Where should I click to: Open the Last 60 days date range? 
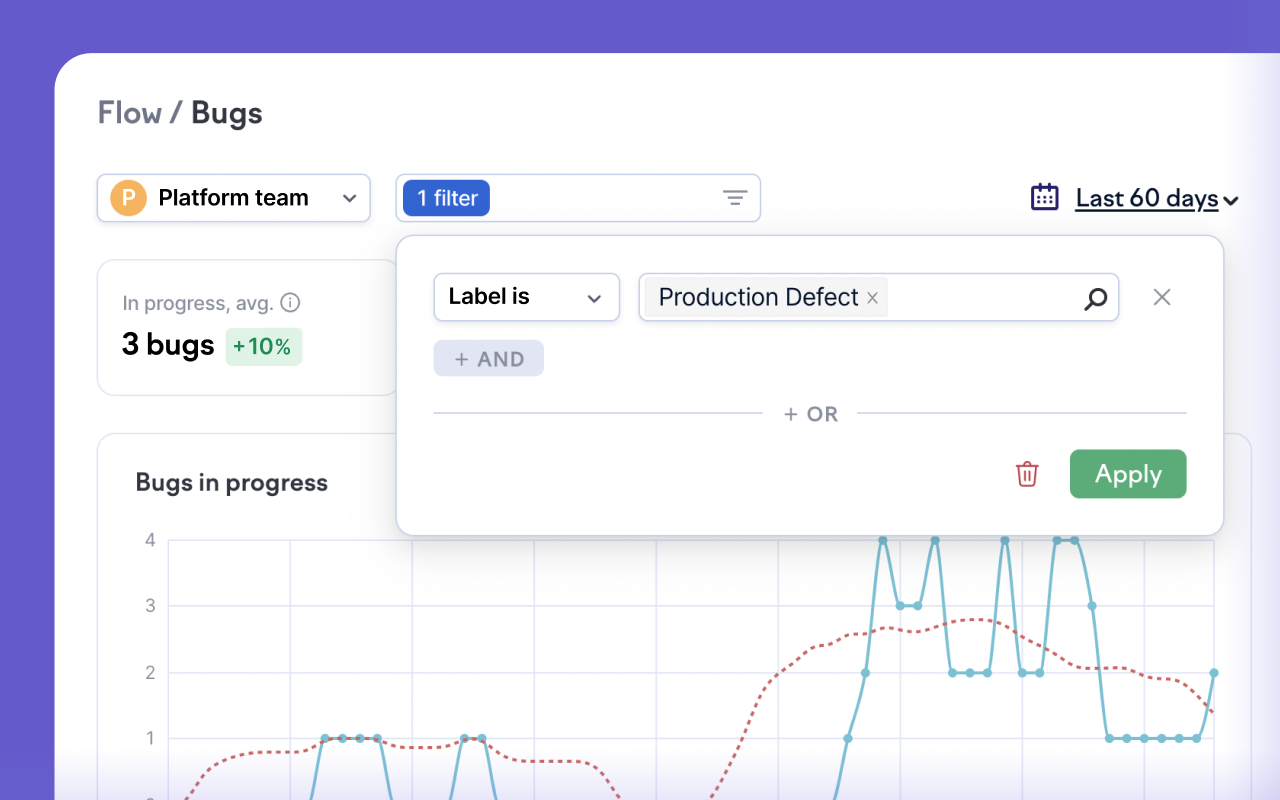(1156, 199)
